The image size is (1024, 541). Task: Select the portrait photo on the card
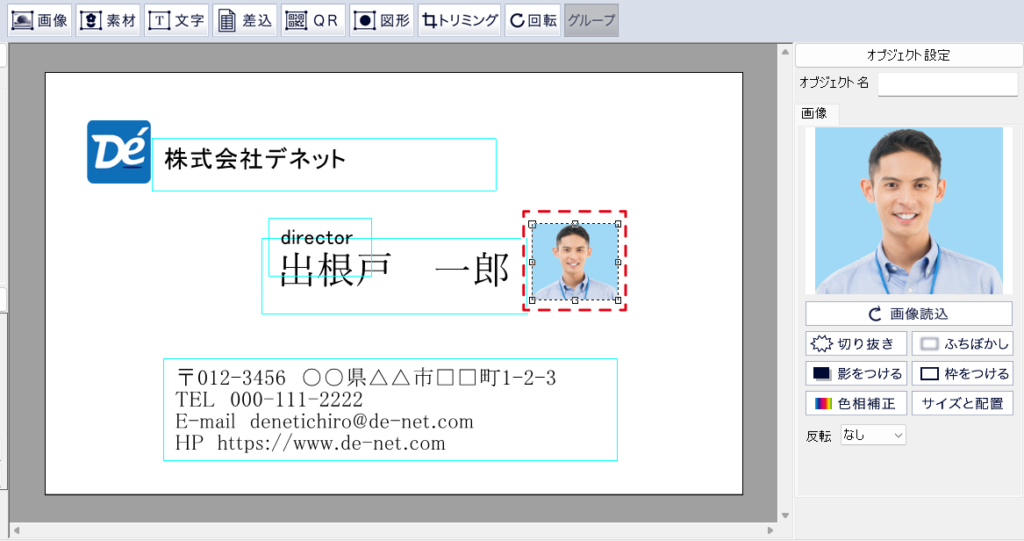pos(575,262)
